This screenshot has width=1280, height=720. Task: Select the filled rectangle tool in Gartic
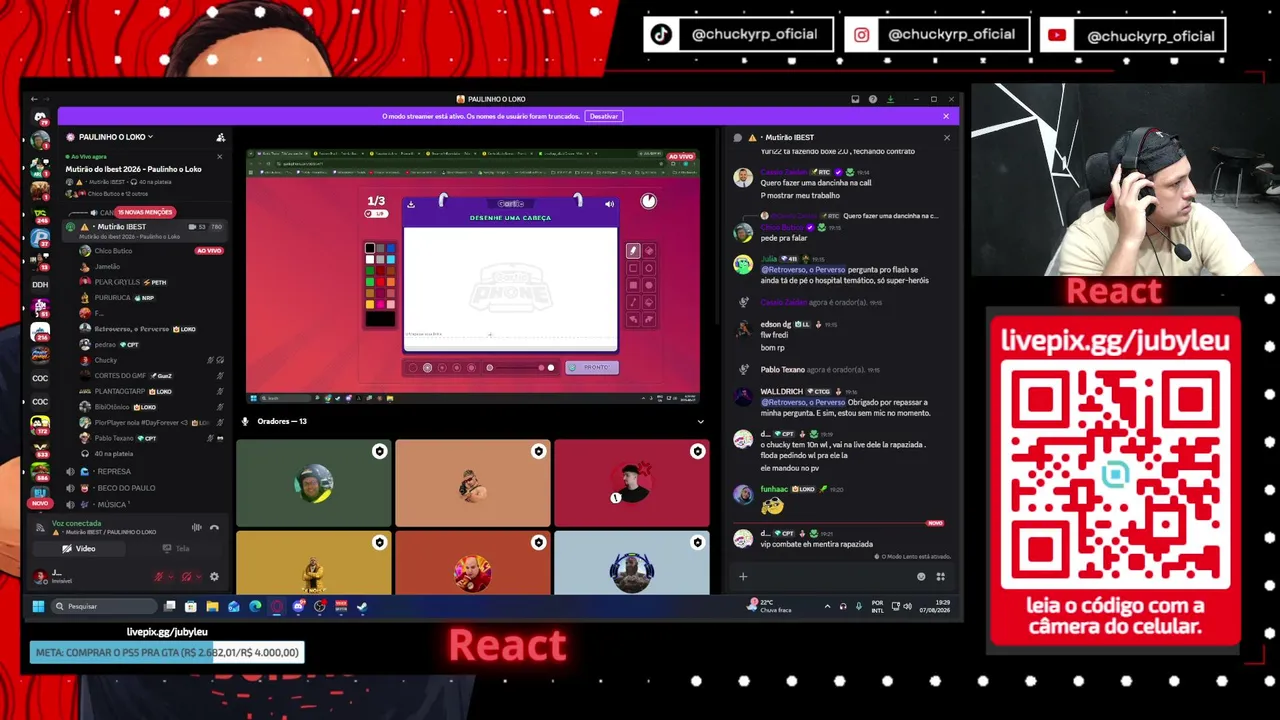tap(633, 285)
